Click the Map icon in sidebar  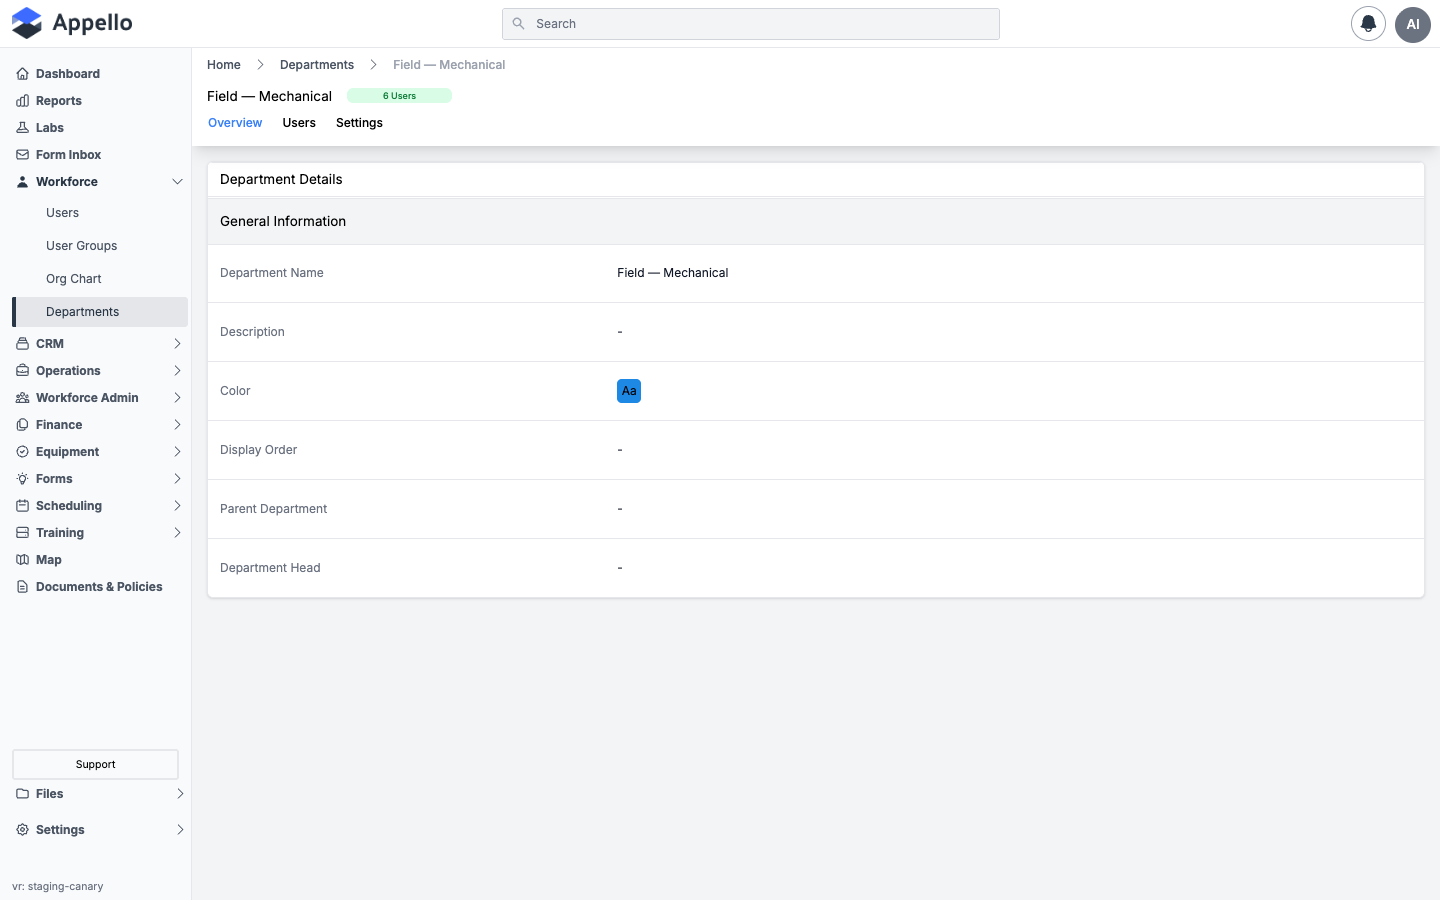[x=22, y=560]
